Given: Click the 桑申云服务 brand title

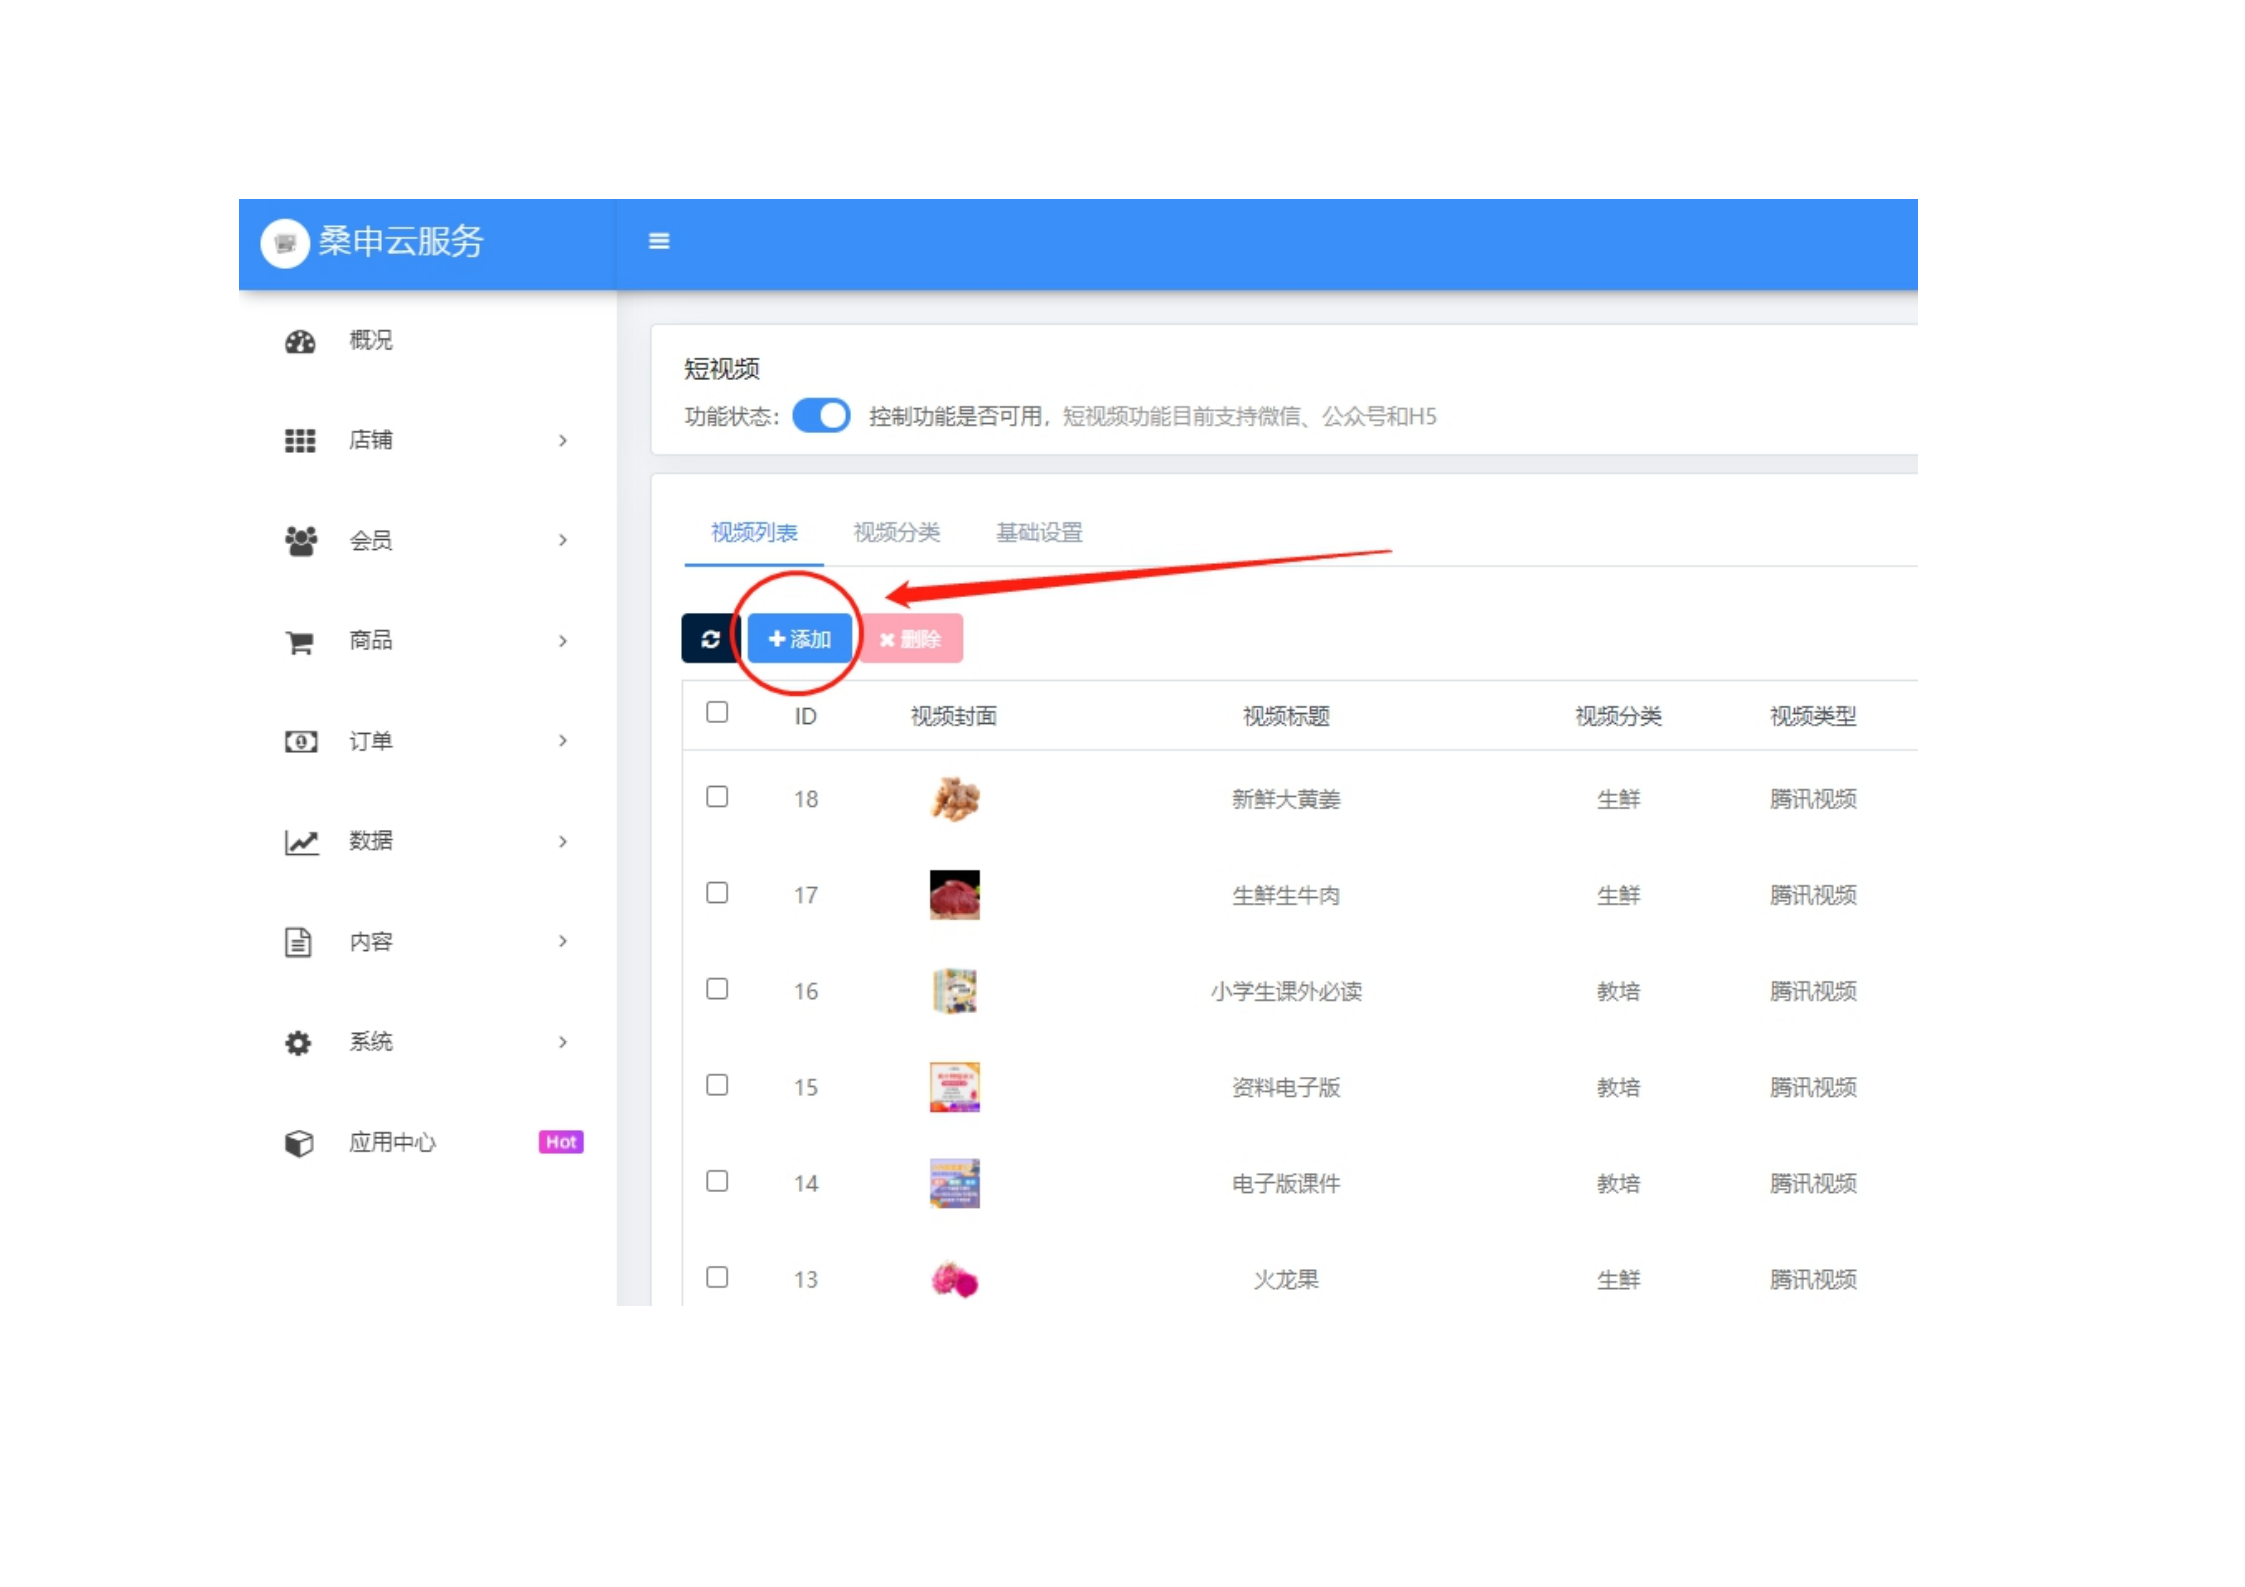Looking at the screenshot, I should tap(401, 242).
